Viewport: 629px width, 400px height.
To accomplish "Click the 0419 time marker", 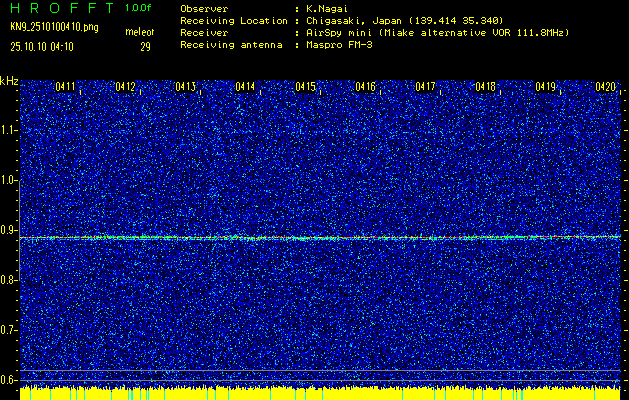I will click(x=546, y=88).
